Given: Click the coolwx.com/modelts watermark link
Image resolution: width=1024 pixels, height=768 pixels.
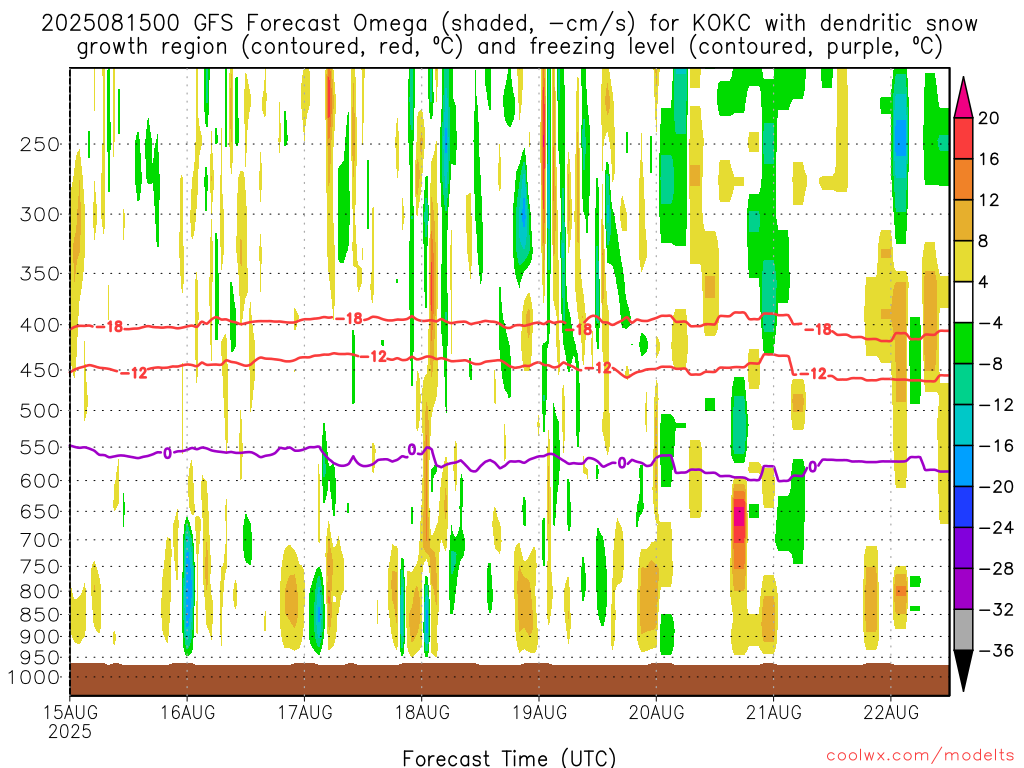Looking at the screenshot, I should 920,756.
